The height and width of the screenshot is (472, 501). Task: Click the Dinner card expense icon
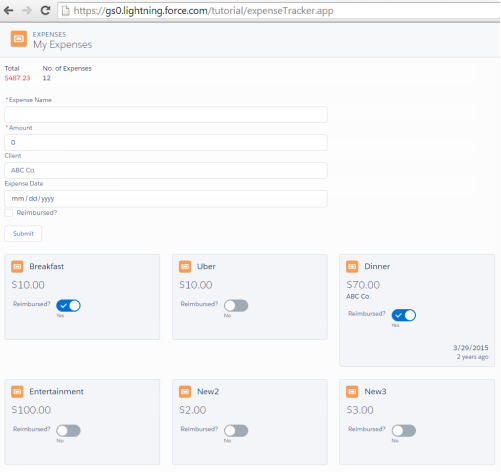click(x=352, y=266)
